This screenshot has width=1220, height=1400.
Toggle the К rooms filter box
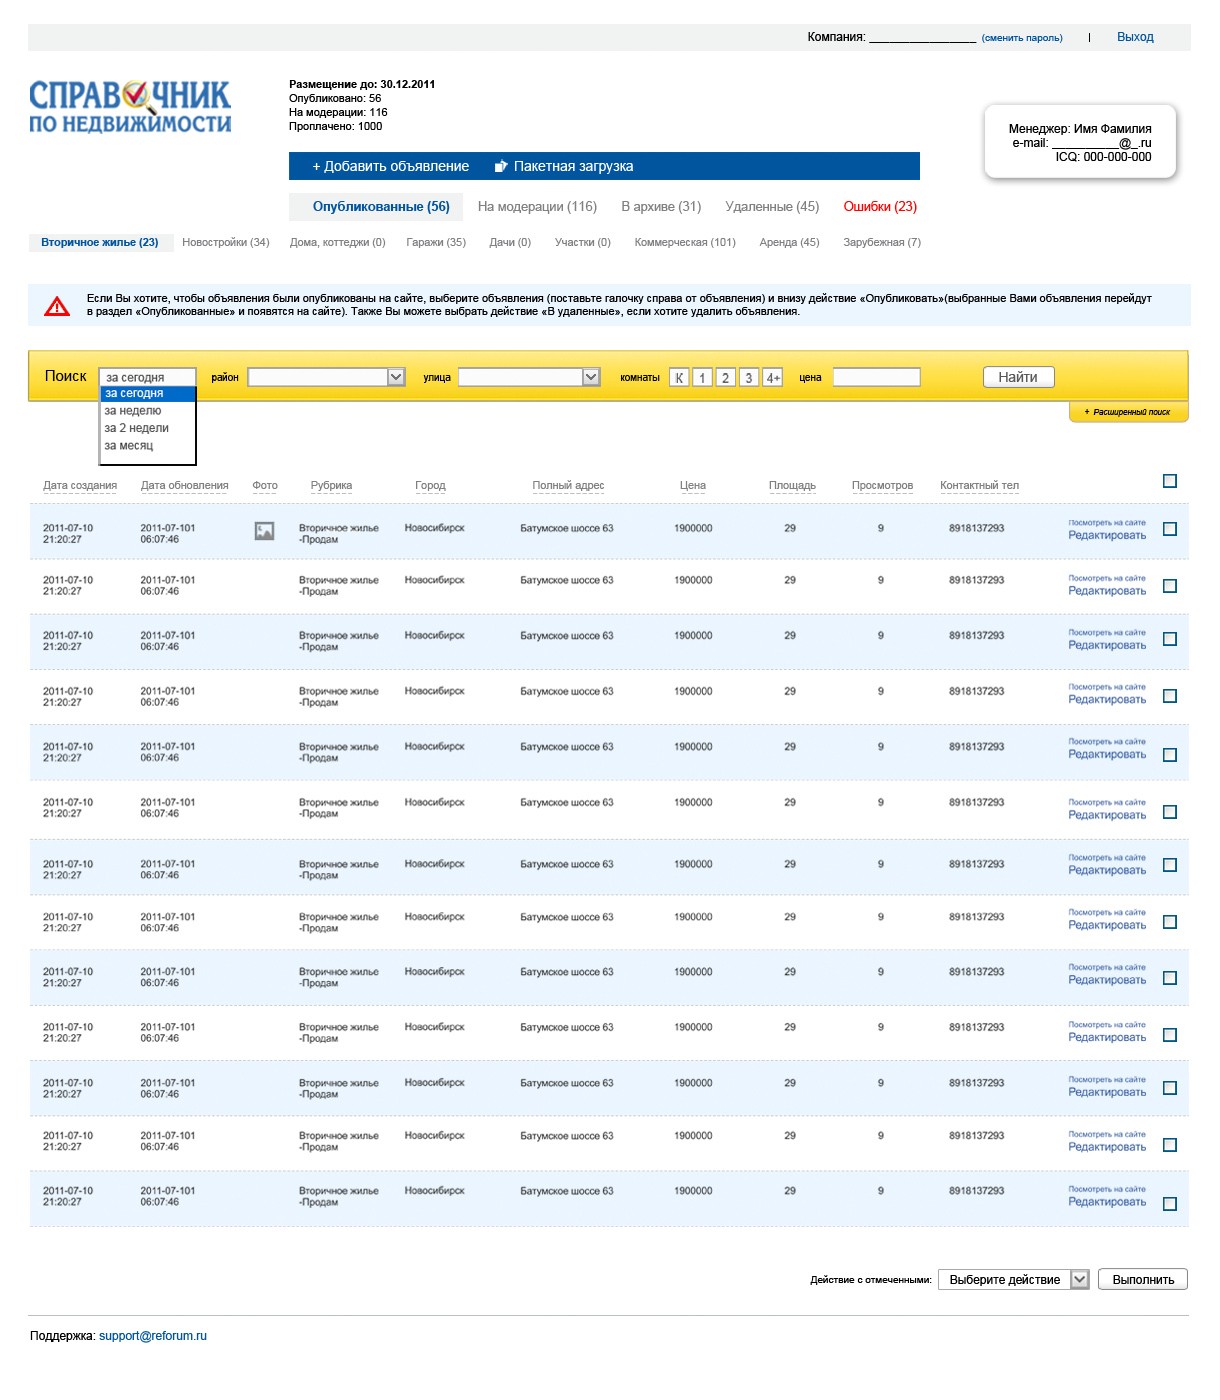679,377
